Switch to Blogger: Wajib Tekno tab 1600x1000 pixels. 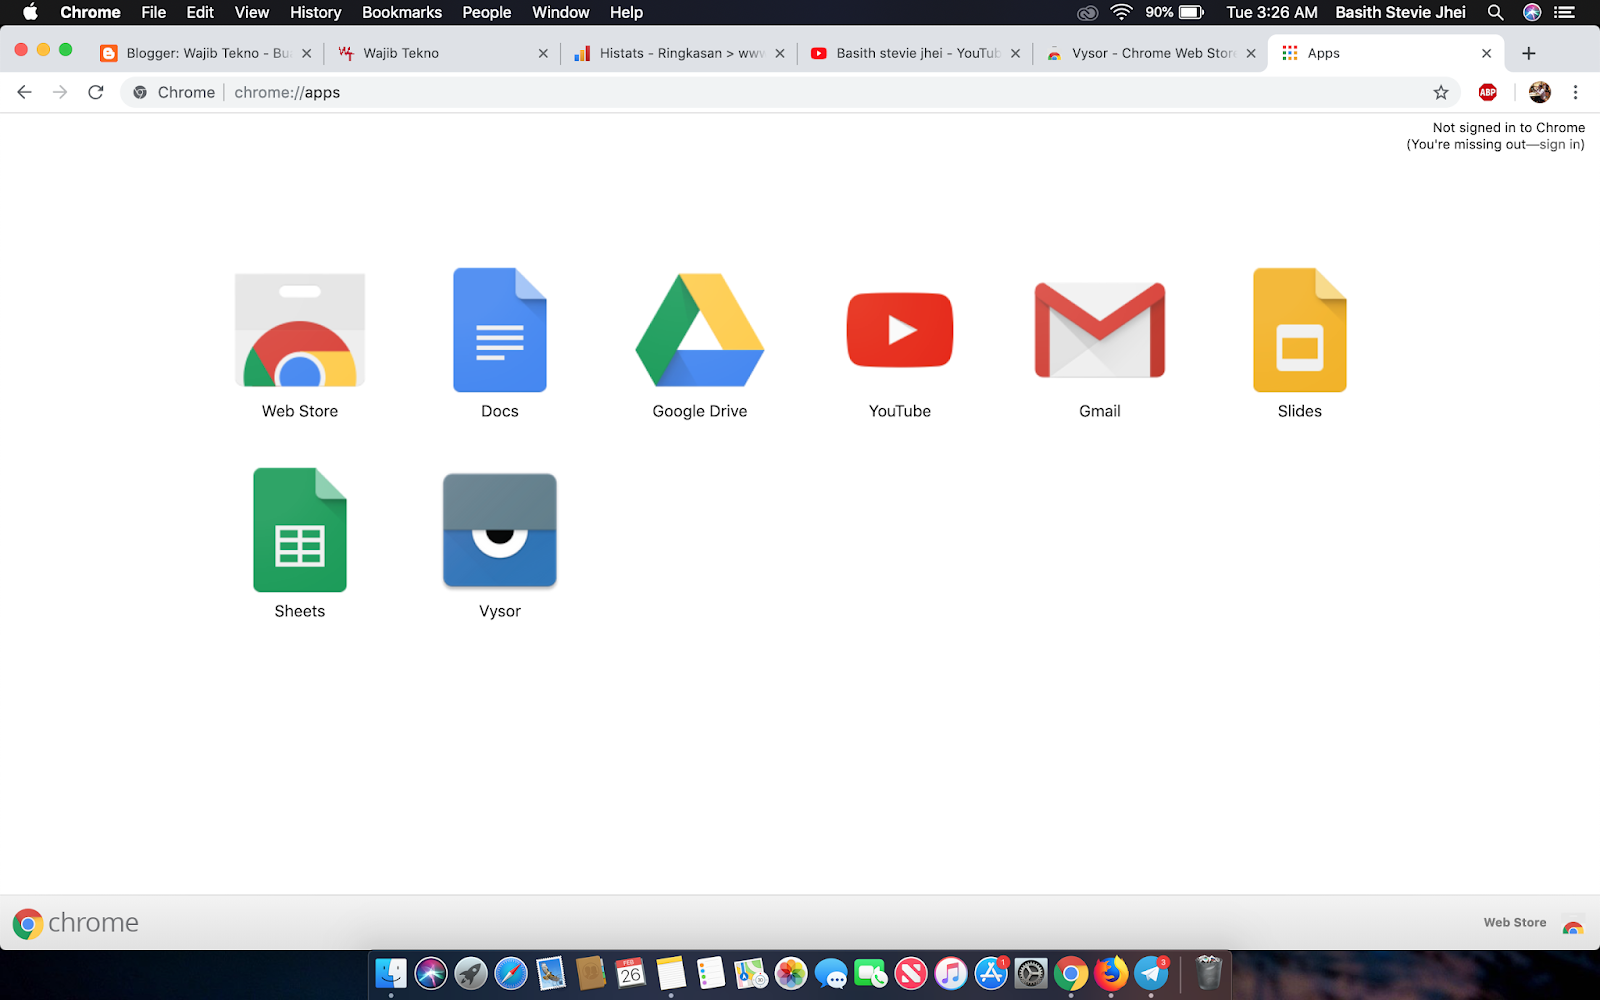[x=205, y=53]
